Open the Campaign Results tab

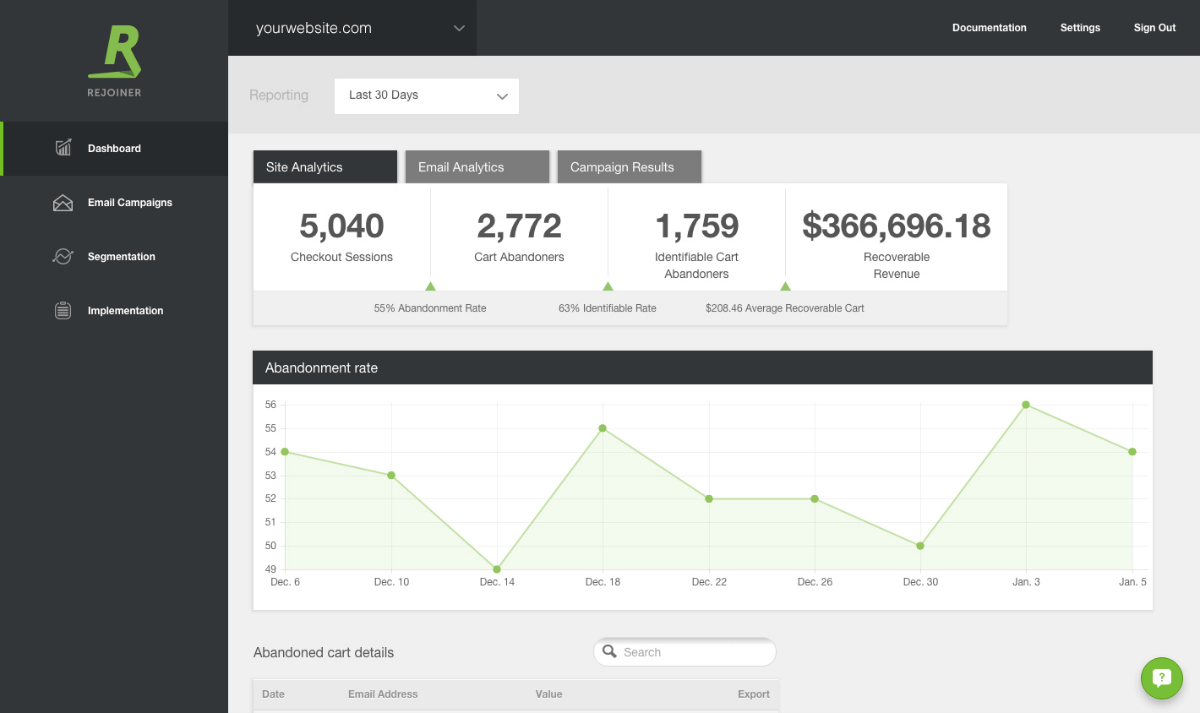pos(629,166)
